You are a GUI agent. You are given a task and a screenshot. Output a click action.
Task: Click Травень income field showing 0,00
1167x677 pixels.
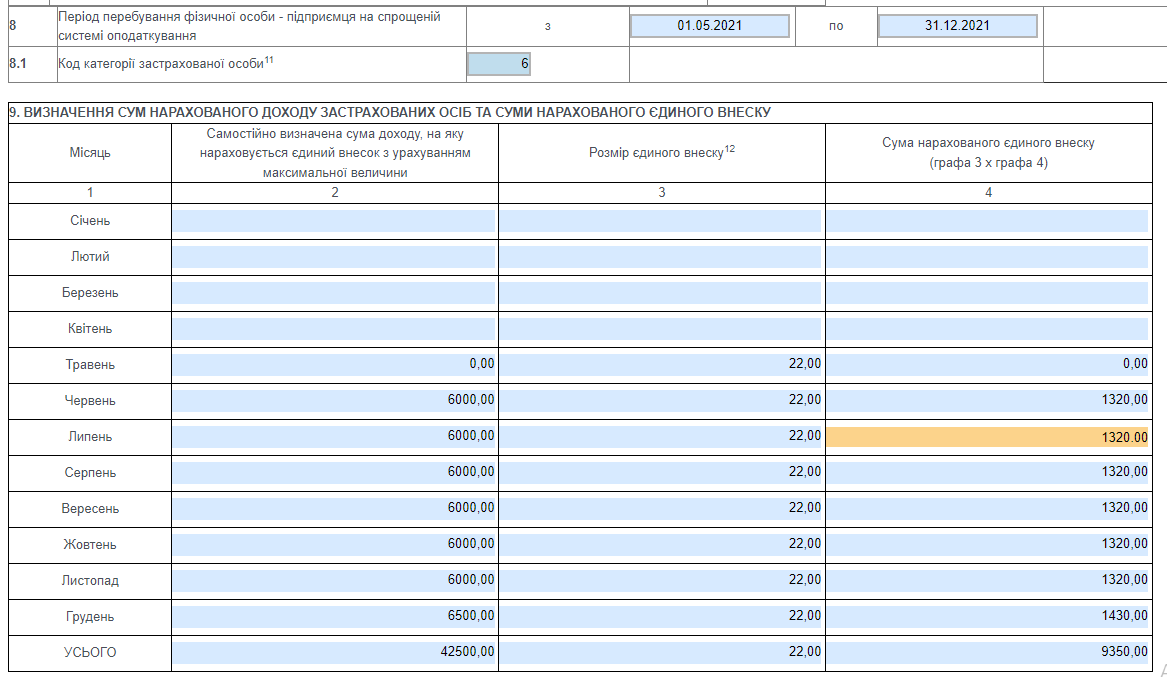click(x=333, y=365)
